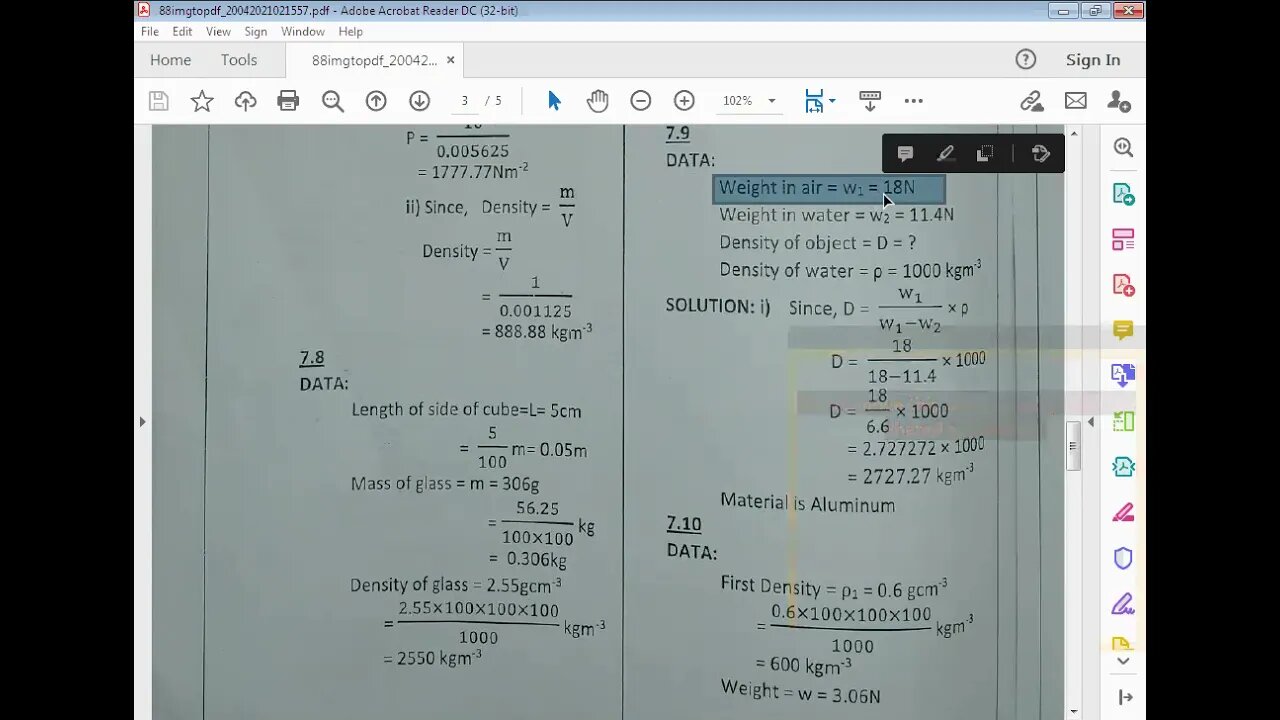Open the Edit menu
1280x720 pixels.
tap(182, 31)
